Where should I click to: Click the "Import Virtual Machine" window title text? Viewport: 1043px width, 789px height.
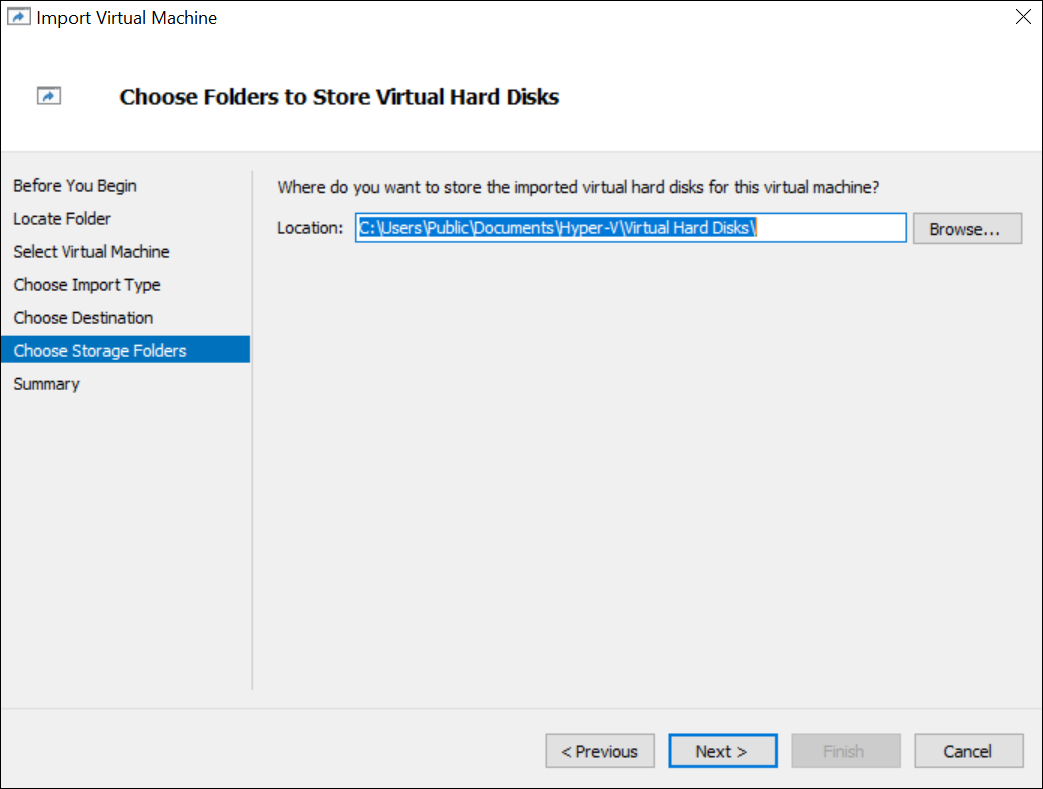pyautogui.click(x=127, y=18)
